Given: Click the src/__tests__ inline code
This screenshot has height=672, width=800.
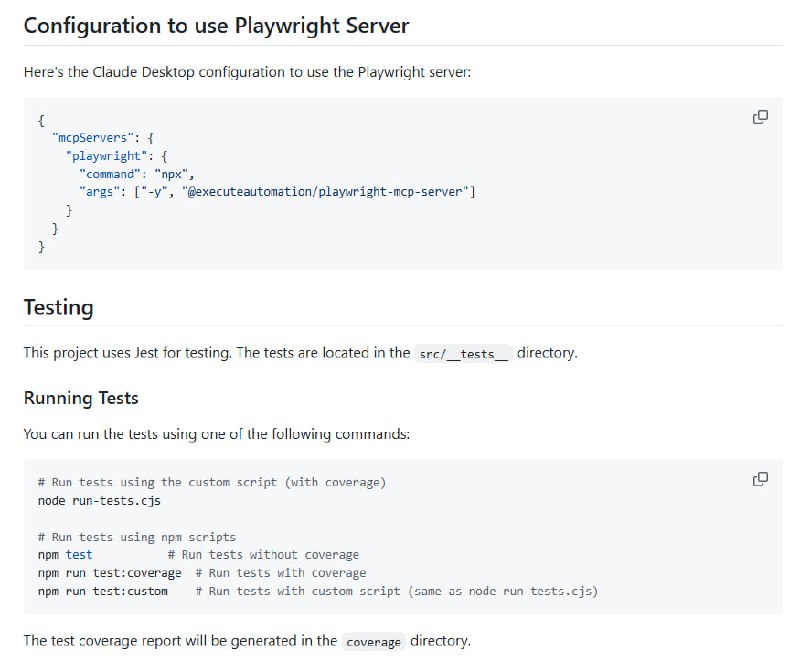Looking at the screenshot, I should 464,354.
